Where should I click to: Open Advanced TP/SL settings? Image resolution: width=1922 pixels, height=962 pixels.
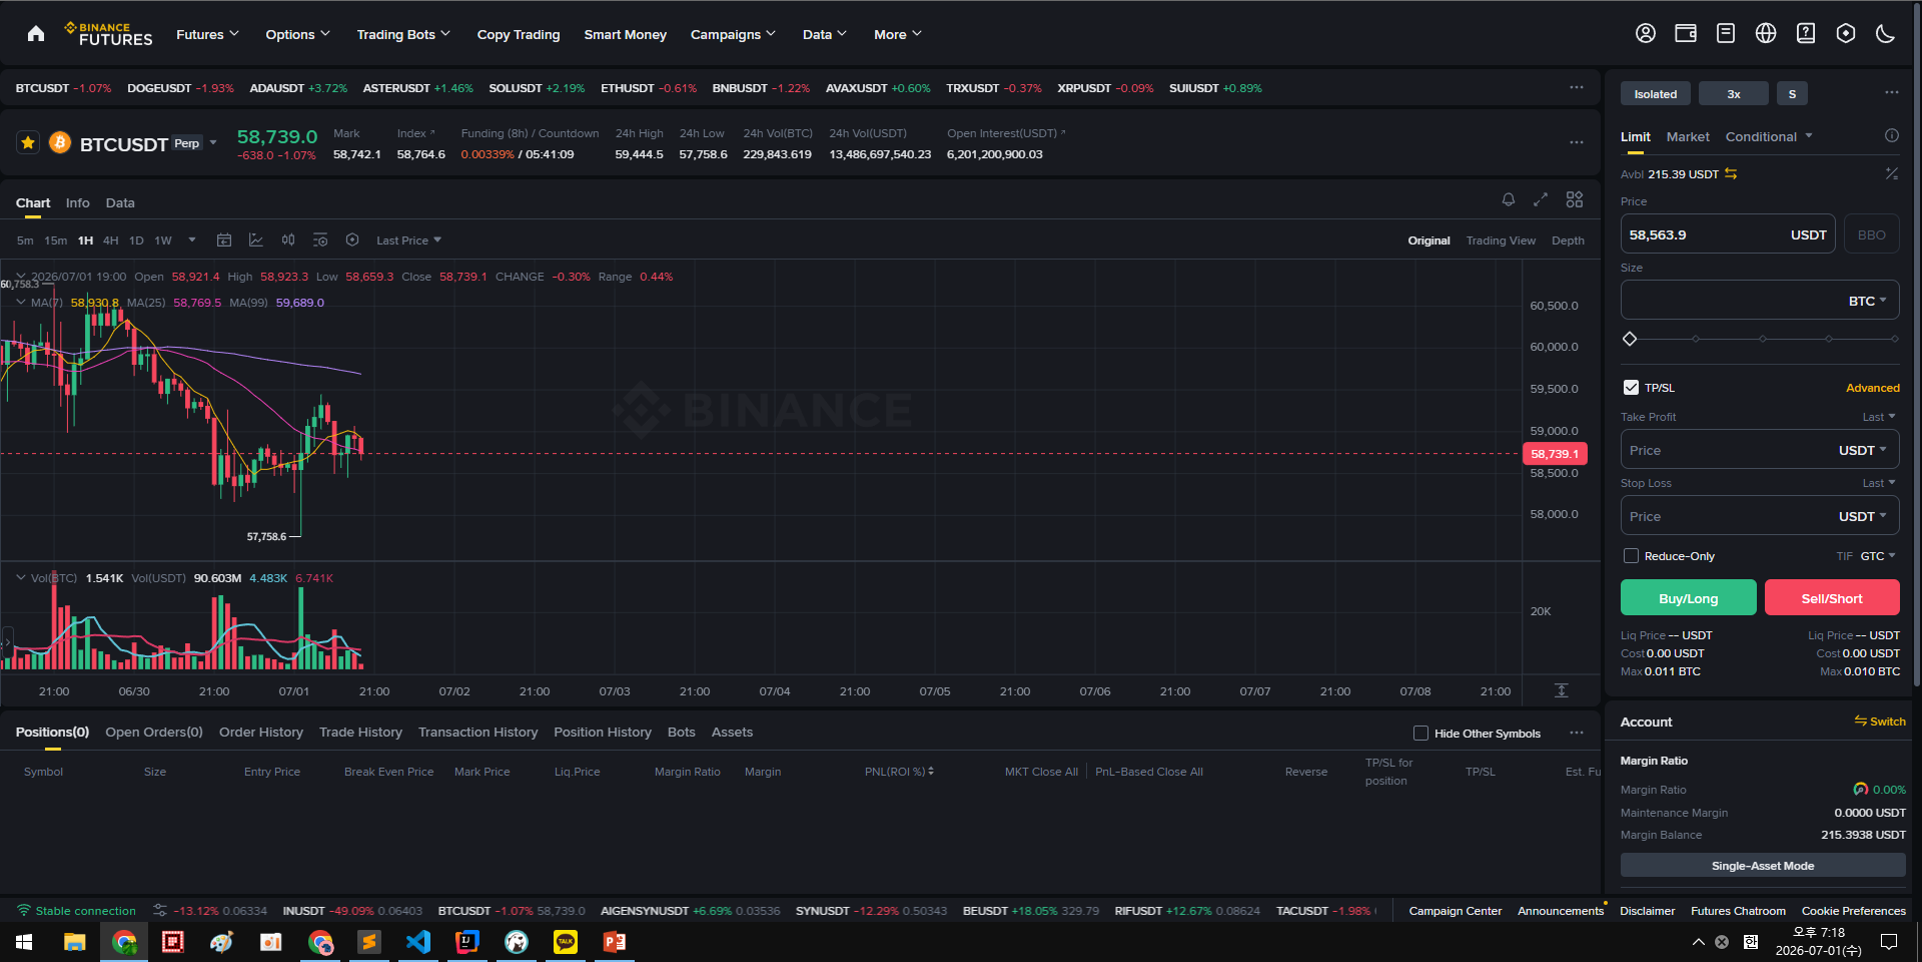[x=1872, y=388]
